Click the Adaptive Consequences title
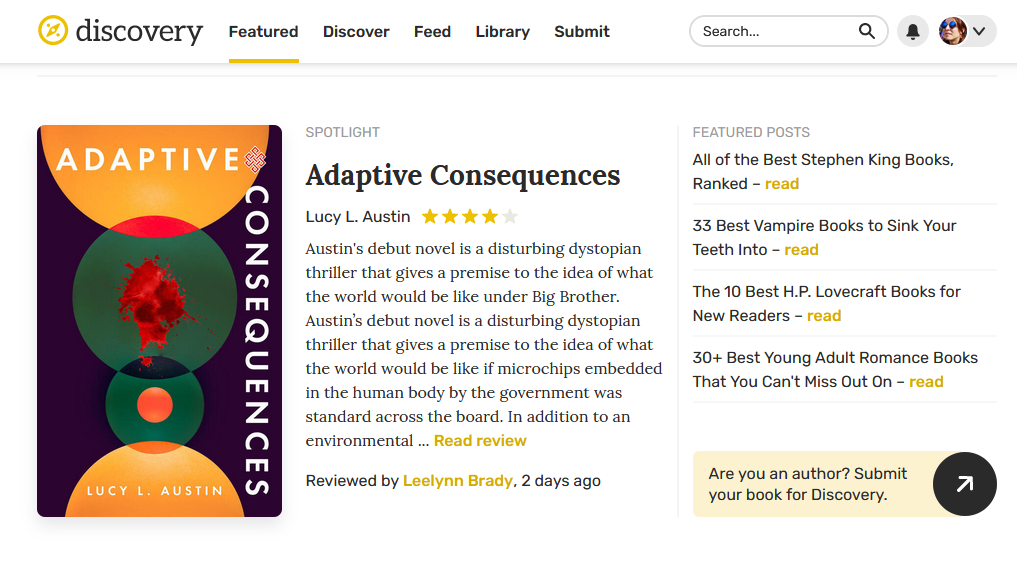The image size is (1017, 567). click(x=463, y=176)
